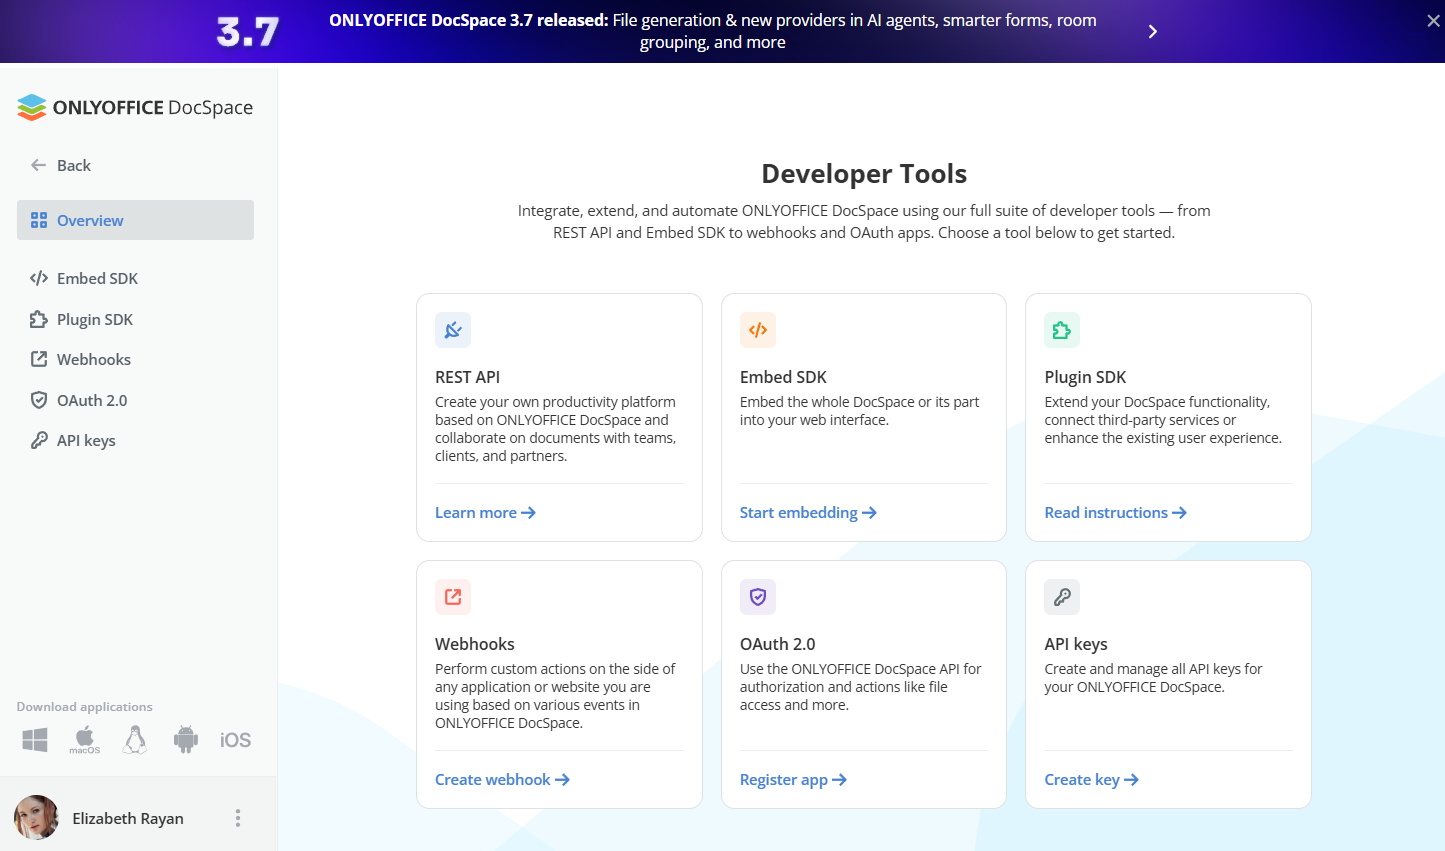Select Overview in the sidebar

pyautogui.click(x=135, y=220)
